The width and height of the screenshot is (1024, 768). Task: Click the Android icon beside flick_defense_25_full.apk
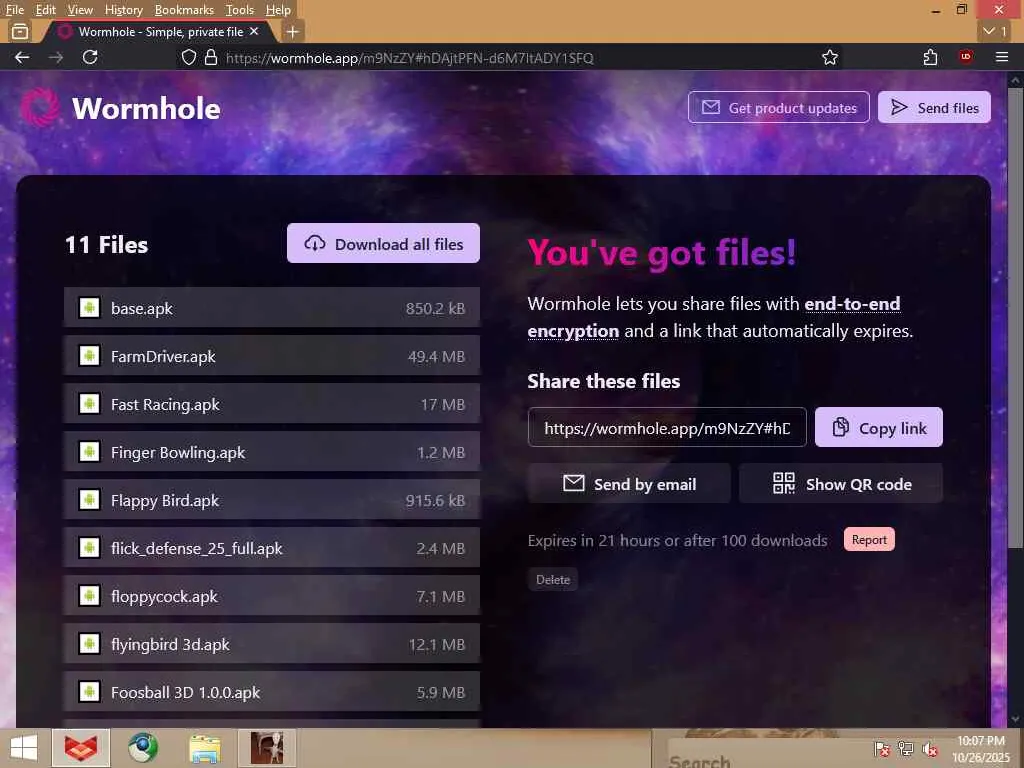click(x=89, y=547)
